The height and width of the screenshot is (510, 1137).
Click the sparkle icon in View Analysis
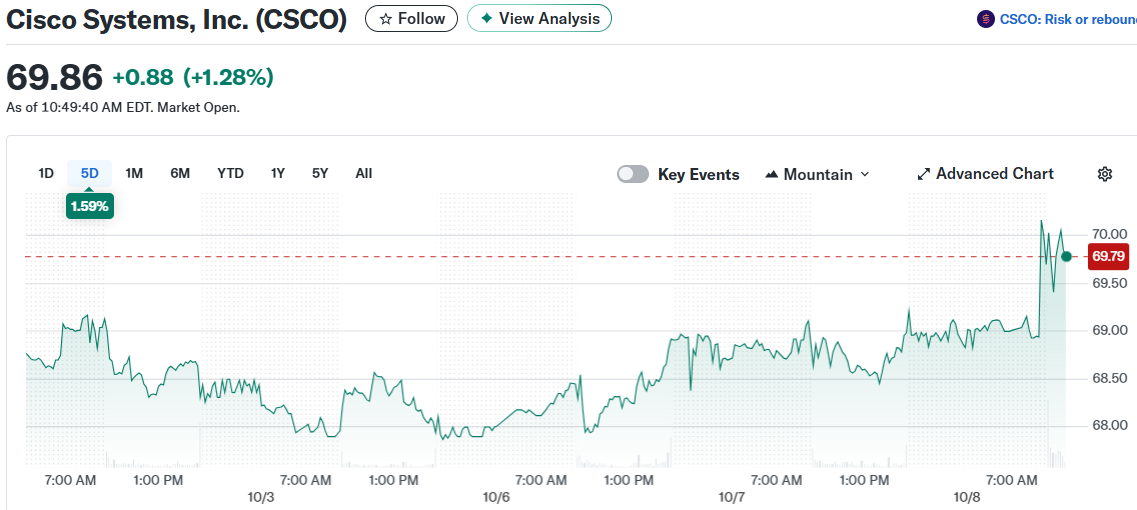pyautogui.click(x=486, y=19)
